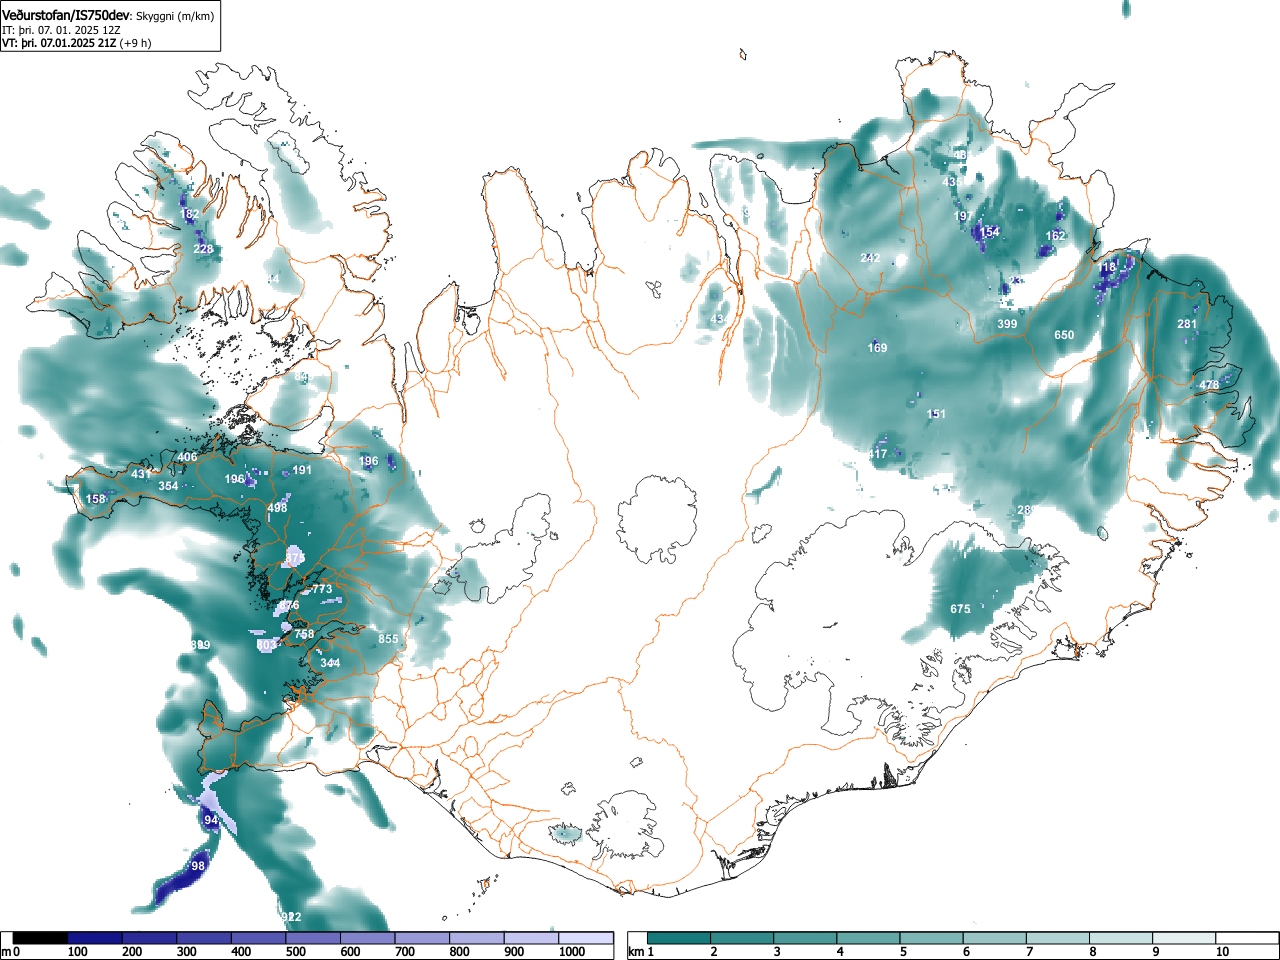The image size is (1280, 960).
Task: Pick the lavender swatch right of 1000
Action: pos(586,938)
